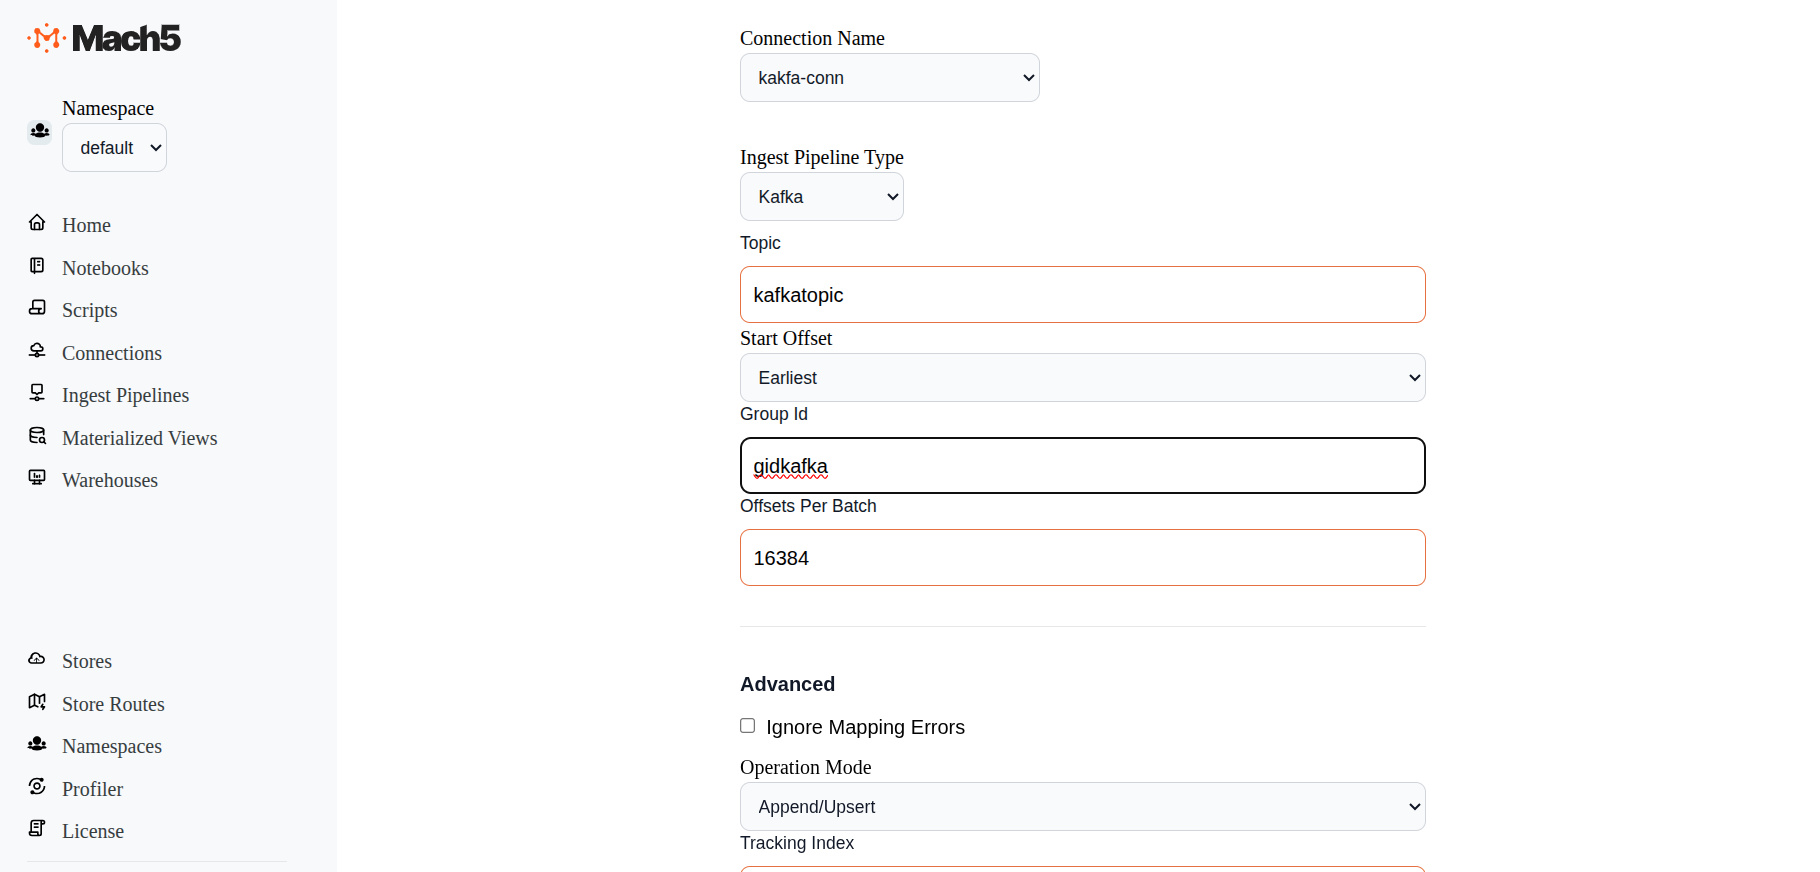Expand the Ingest Pipeline Type dropdown

tap(821, 197)
